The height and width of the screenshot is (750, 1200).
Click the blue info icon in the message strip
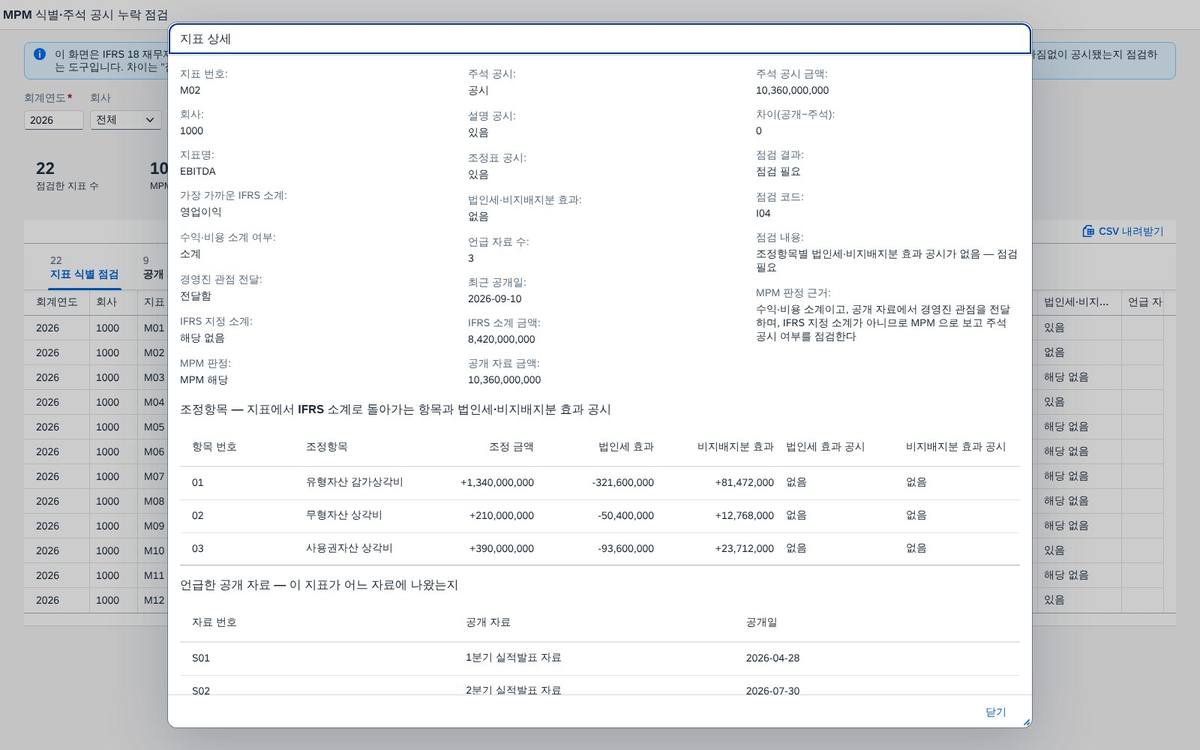[39, 54]
